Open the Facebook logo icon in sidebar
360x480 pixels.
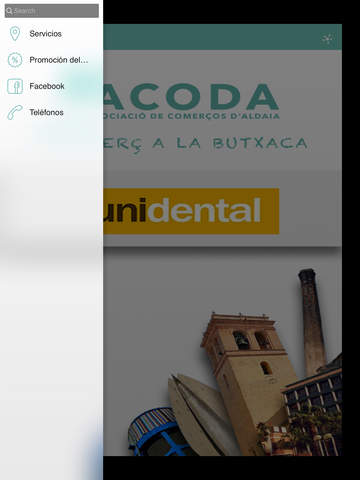pyautogui.click(x=15, y=86)
